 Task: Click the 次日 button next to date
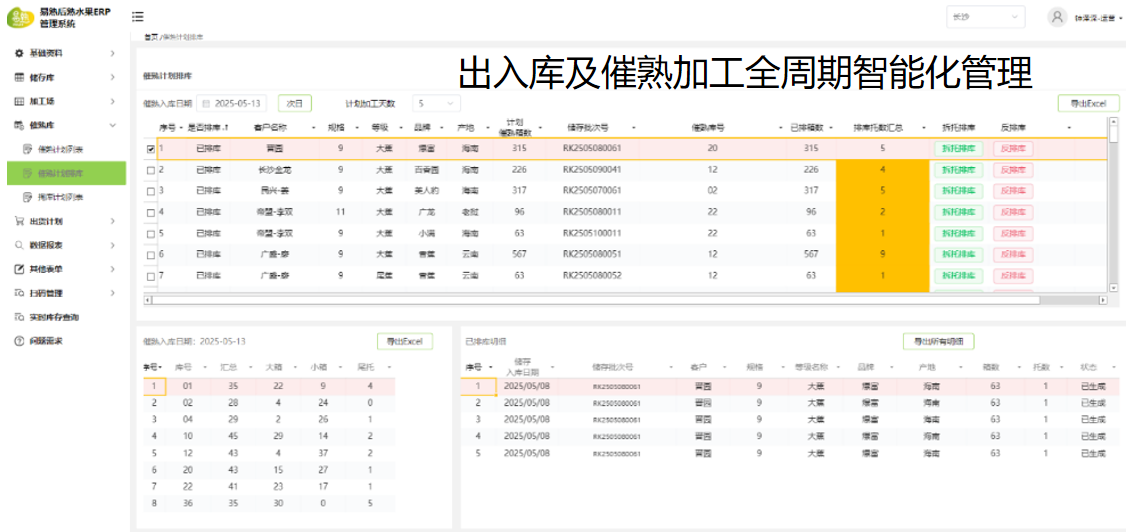294,103
